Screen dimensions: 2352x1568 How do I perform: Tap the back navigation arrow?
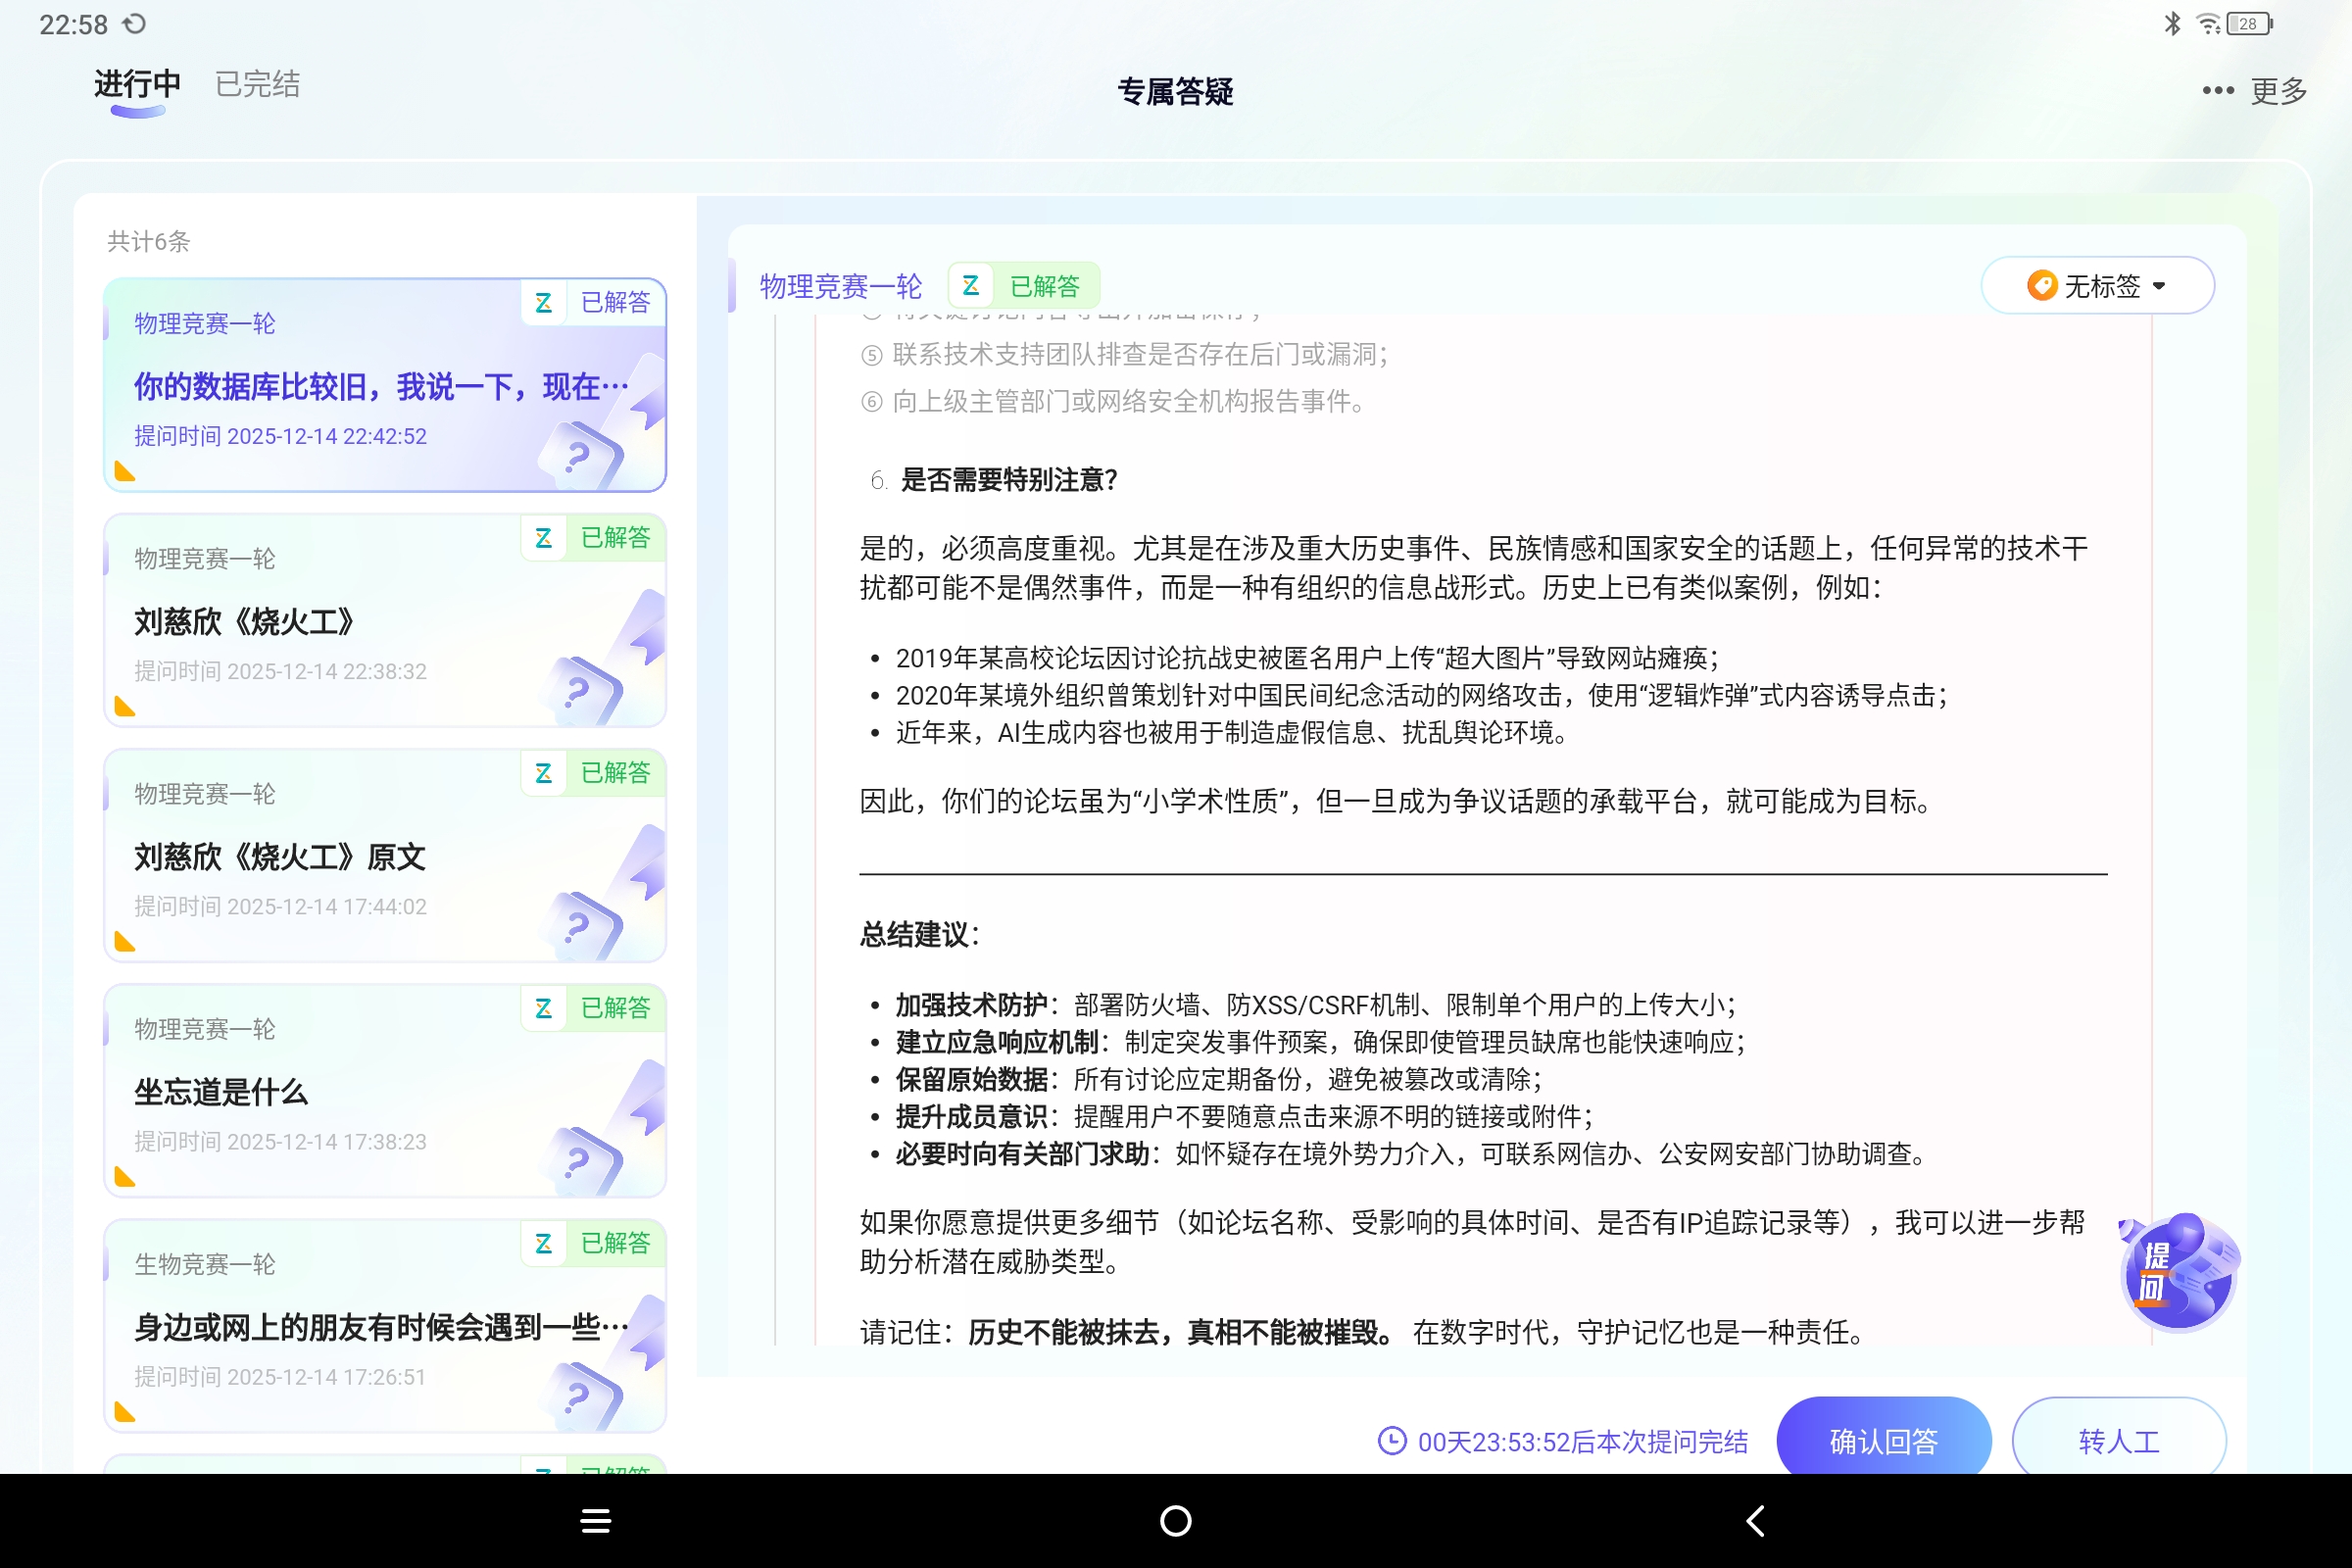click(x=1755, y=1520)
